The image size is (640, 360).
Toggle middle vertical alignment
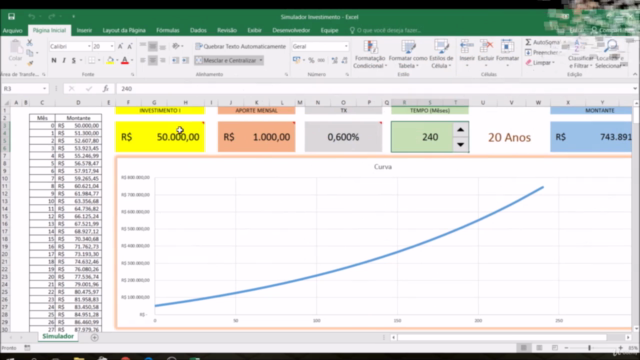(153, 46)
